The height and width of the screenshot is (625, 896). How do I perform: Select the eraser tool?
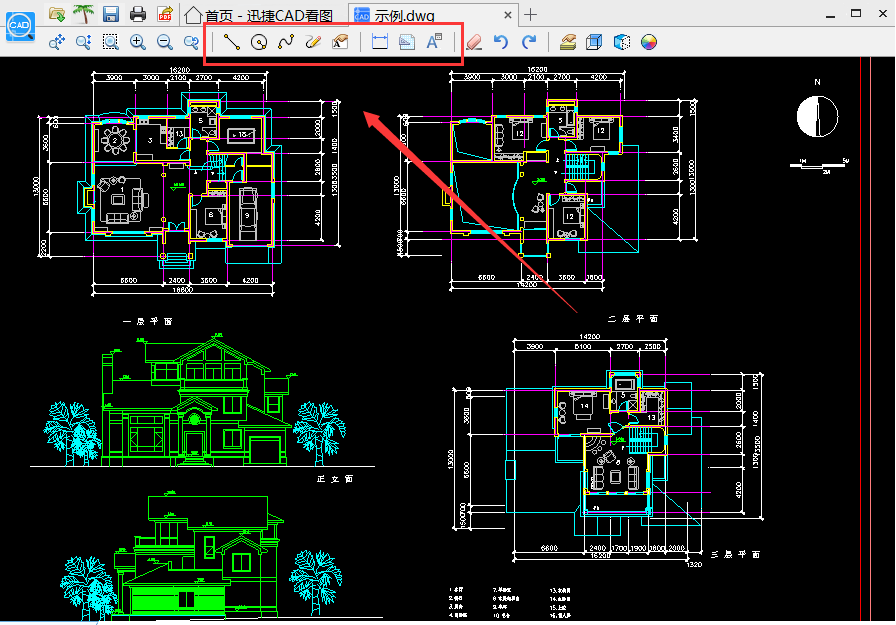(x=474, y=42)
